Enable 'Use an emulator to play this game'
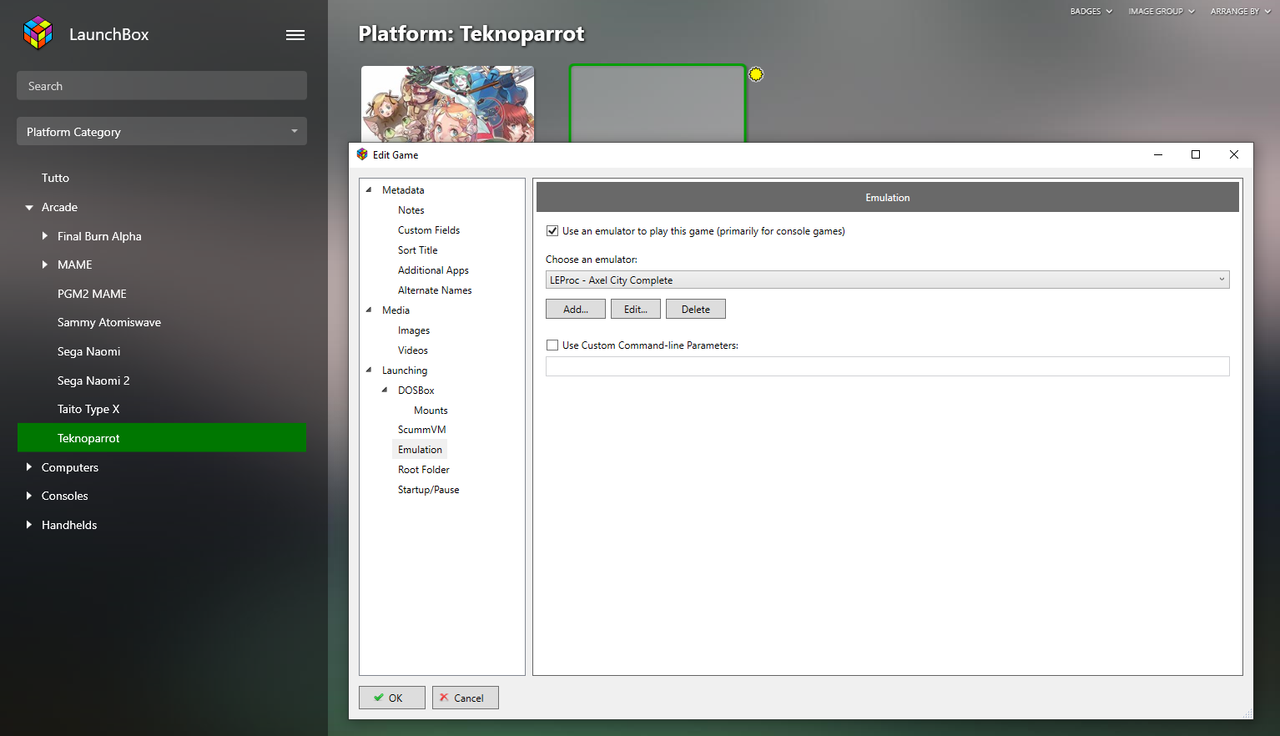 coord(552,231)
